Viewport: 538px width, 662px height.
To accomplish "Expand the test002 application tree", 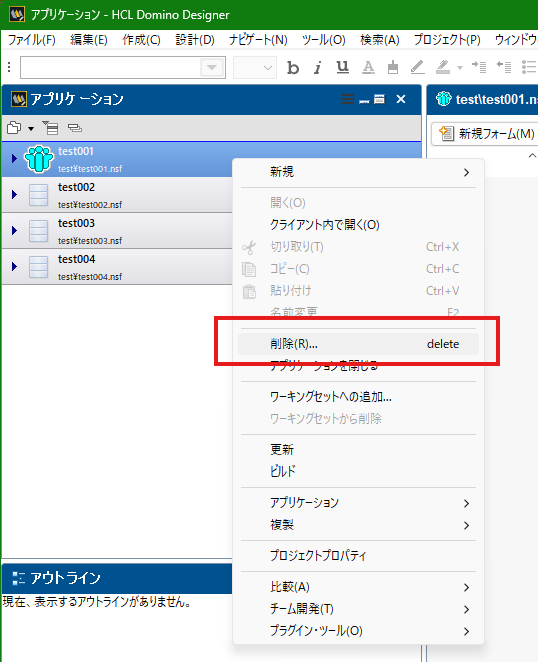I will pos(14,194).
